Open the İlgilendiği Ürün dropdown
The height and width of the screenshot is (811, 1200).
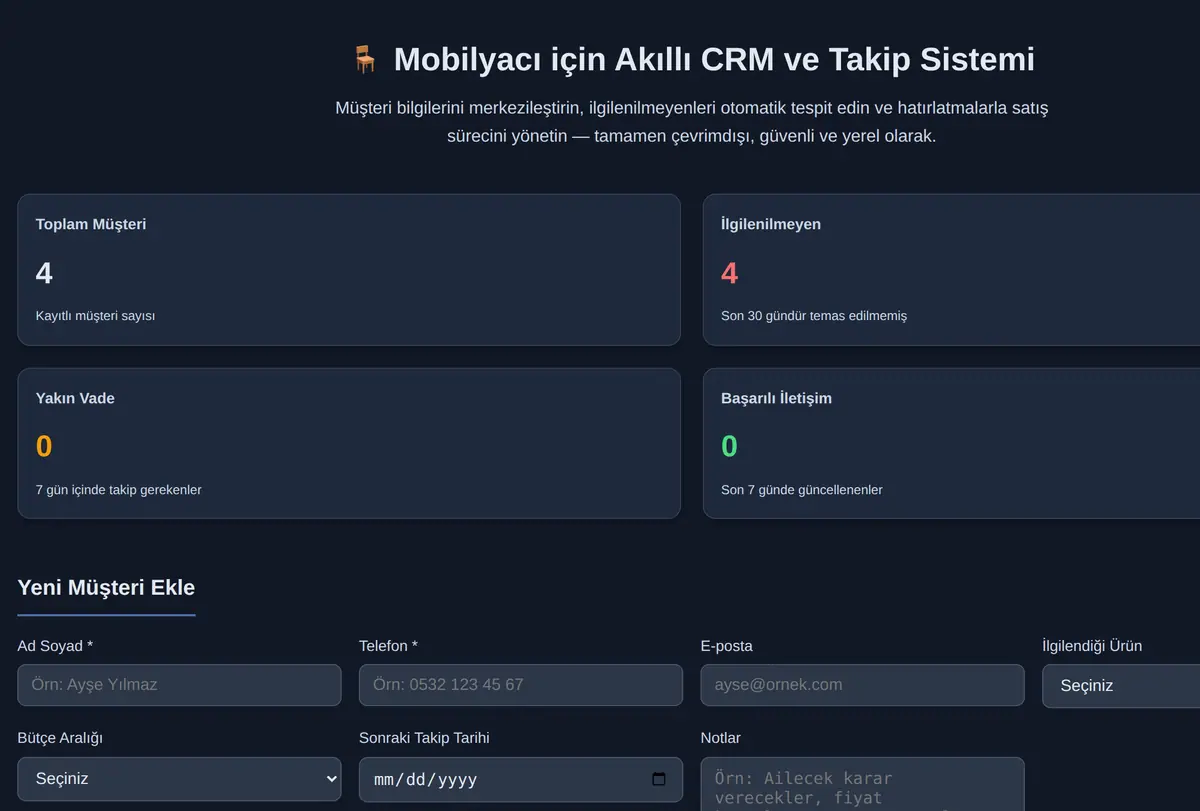(x=1121, y=686)
